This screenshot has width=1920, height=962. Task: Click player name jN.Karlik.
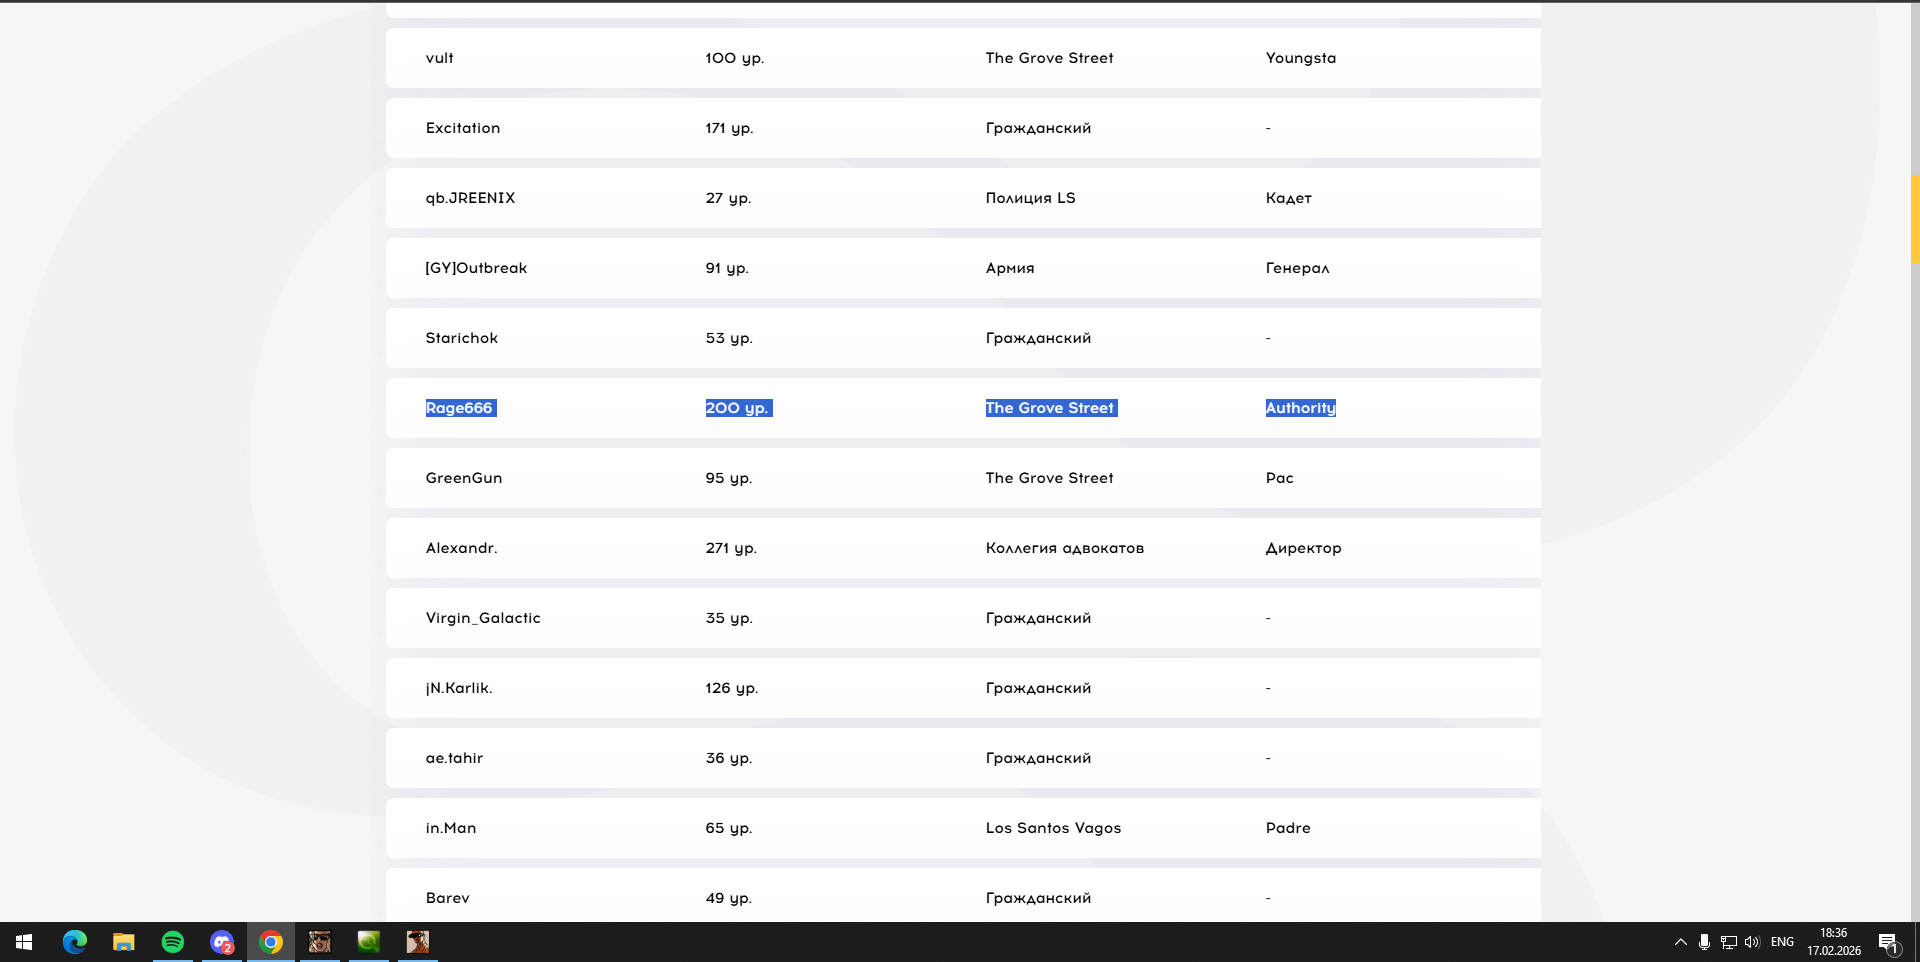(459, 688)
